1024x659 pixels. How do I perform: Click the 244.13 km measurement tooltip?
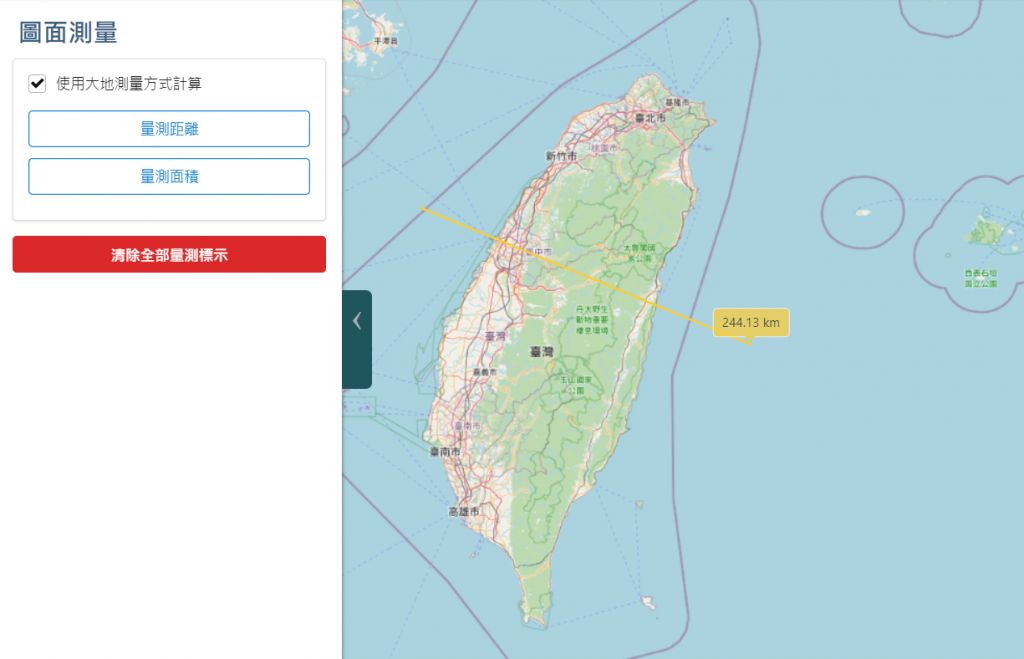click(x=751, y=323)
